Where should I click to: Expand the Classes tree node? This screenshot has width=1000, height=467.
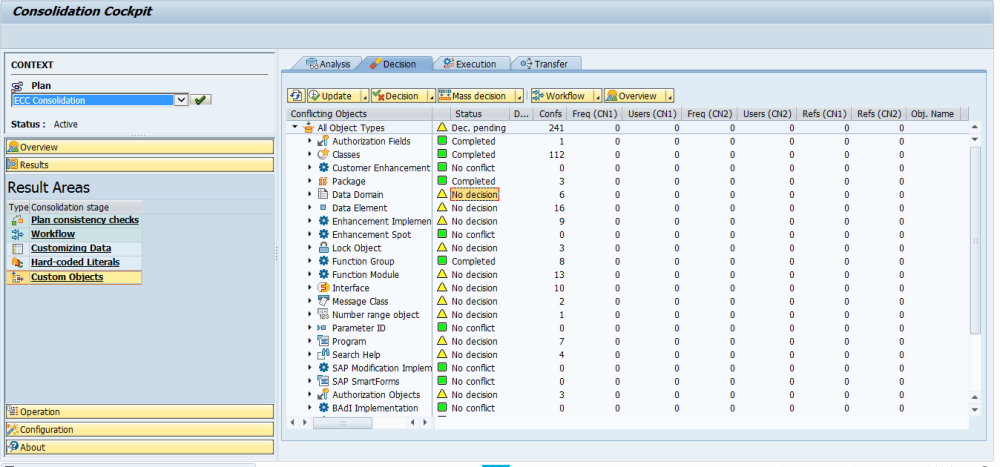click(x=309, y=154)
